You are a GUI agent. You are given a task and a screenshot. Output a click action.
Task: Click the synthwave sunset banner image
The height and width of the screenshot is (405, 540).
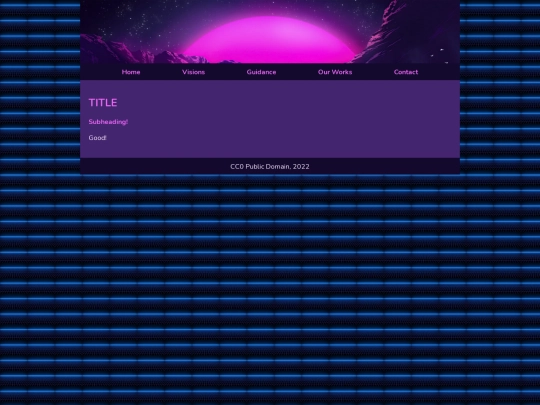tap(270, 32)
